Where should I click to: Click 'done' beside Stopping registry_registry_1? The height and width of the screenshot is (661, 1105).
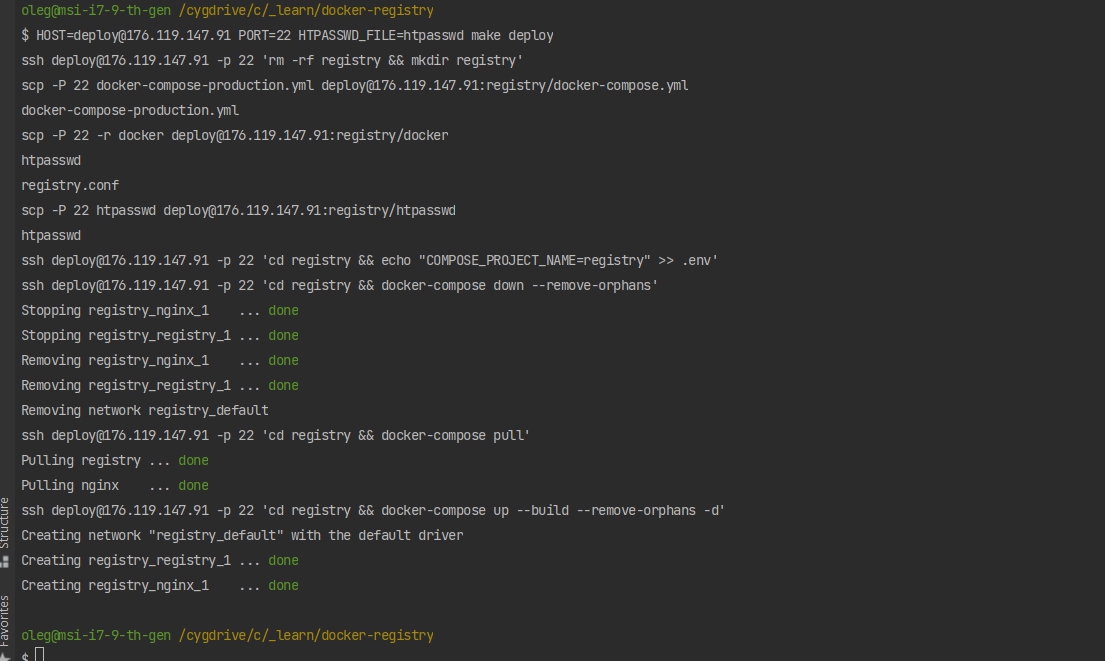click(283, 335)
